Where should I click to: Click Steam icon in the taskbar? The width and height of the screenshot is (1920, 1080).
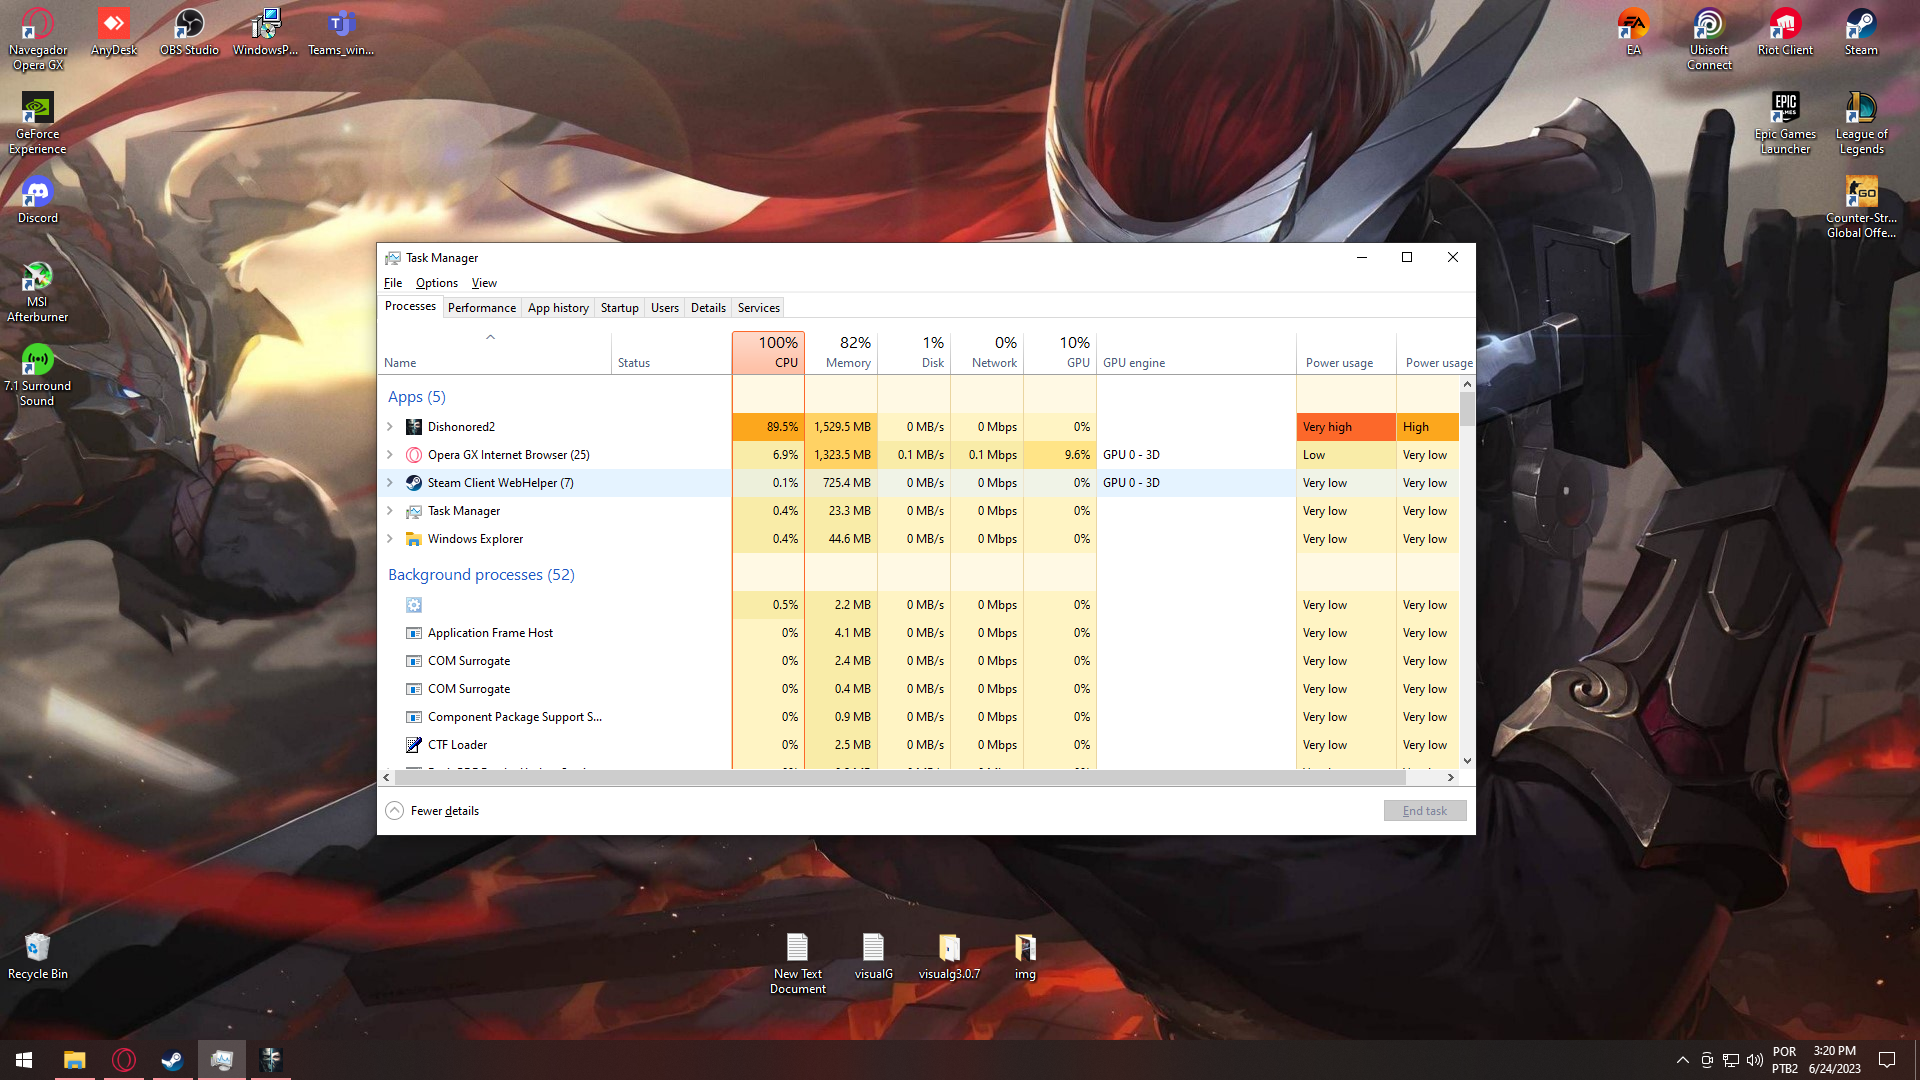pyautogui.click(x=173, y=1060)
